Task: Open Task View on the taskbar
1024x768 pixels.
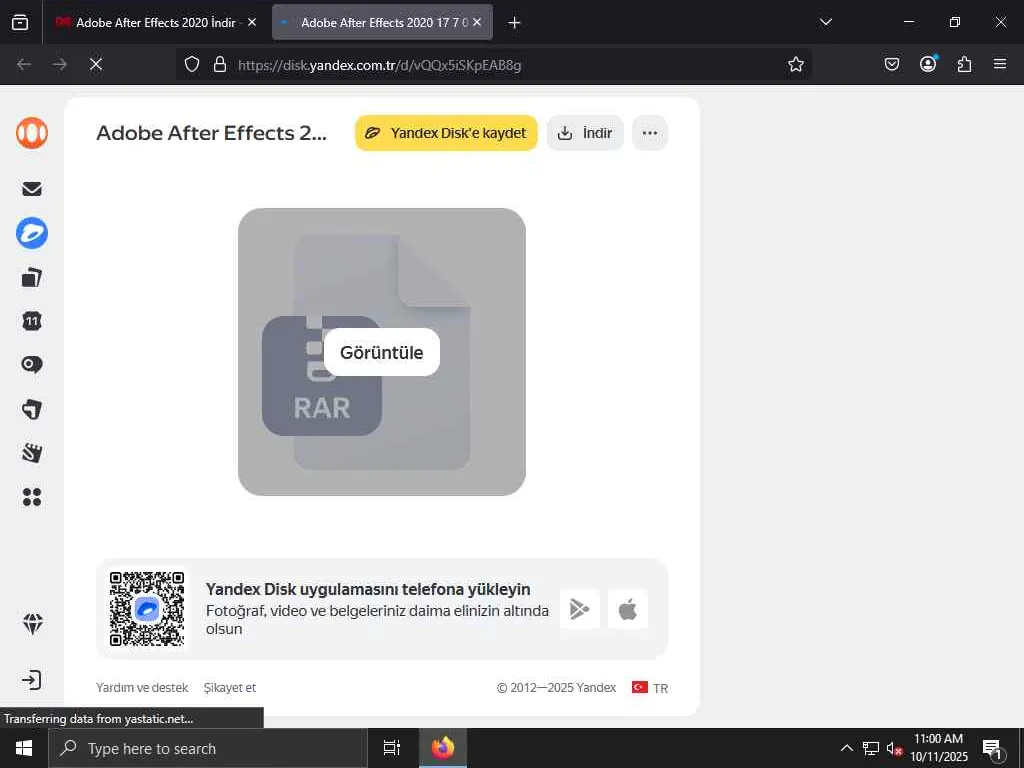Action: click(x=392, y=748)
